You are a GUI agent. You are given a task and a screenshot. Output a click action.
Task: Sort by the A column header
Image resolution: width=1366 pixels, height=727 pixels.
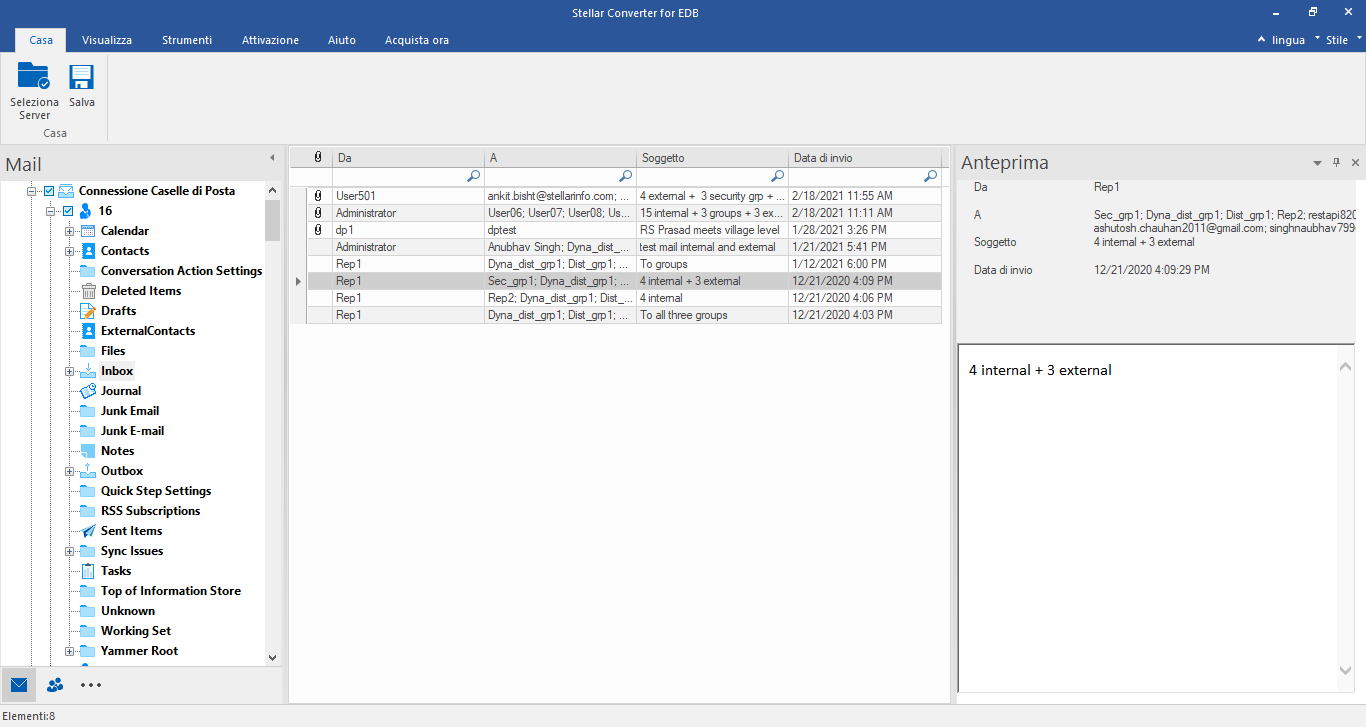coord(560,158)
